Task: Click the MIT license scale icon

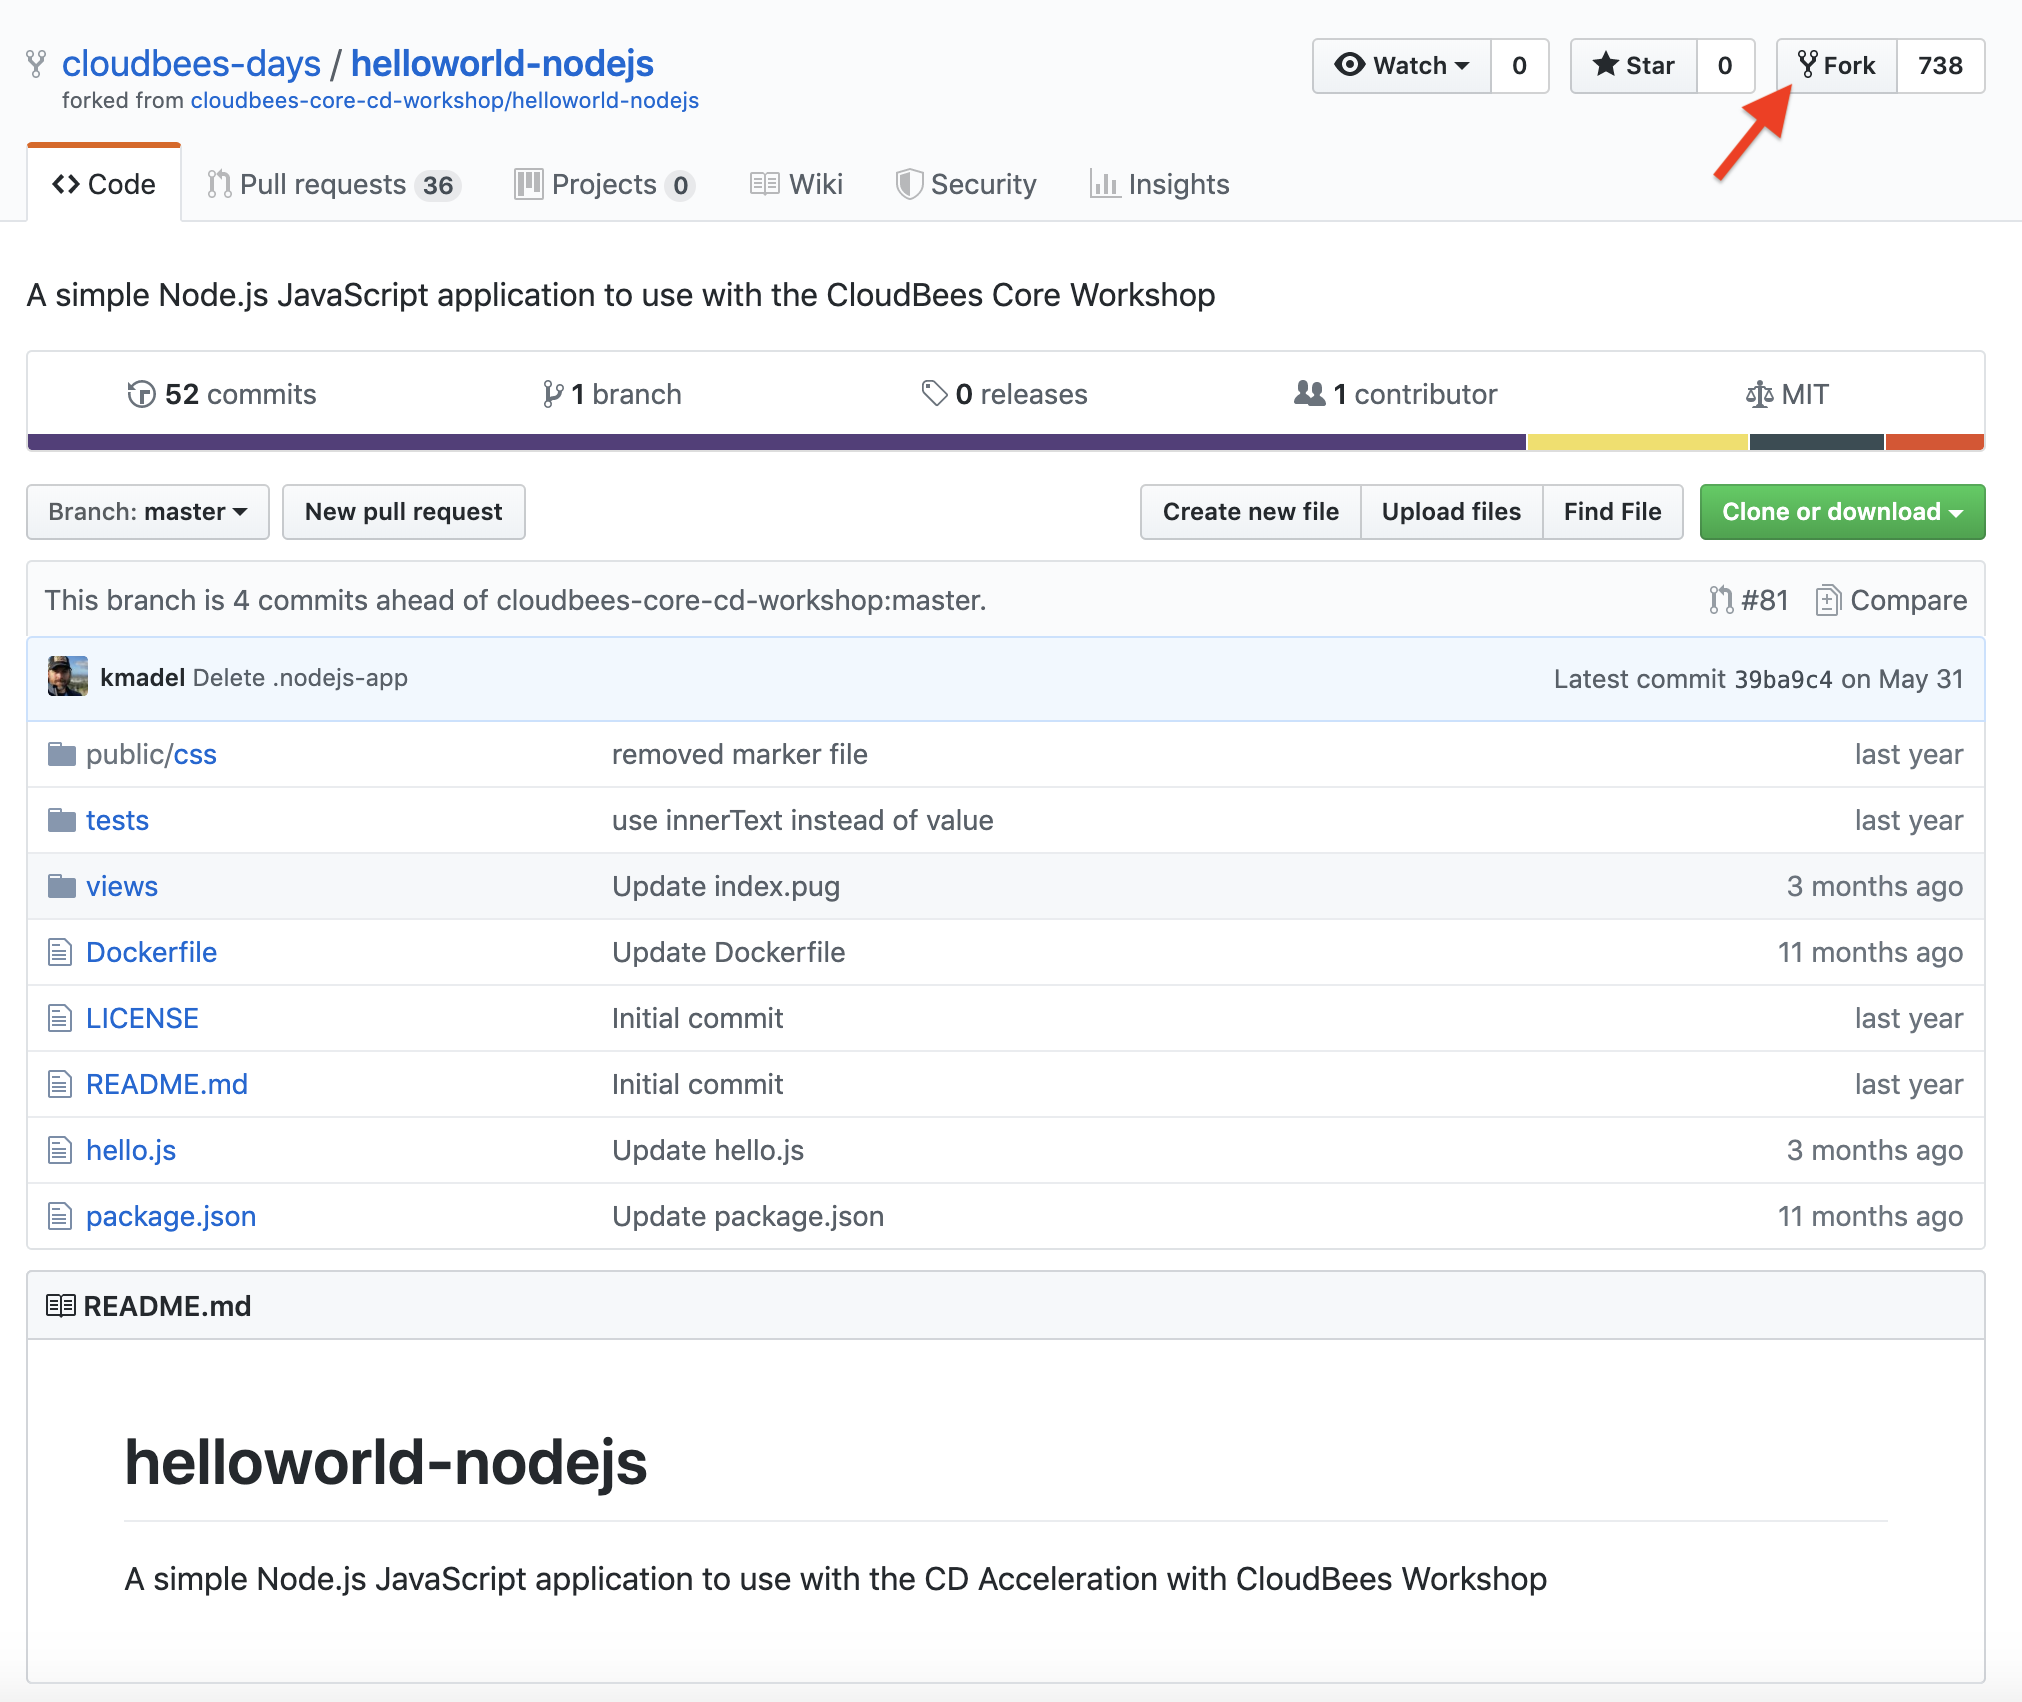Action: click(1759, 395)
